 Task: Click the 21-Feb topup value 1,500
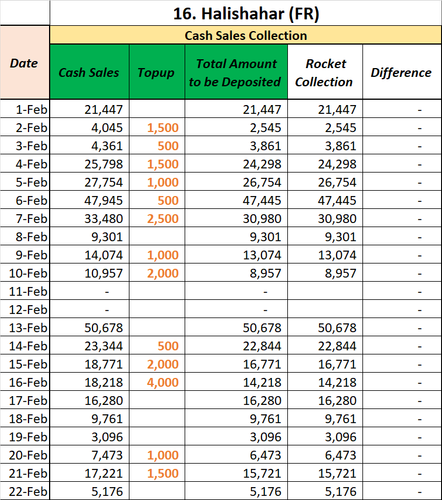point(157,473)
